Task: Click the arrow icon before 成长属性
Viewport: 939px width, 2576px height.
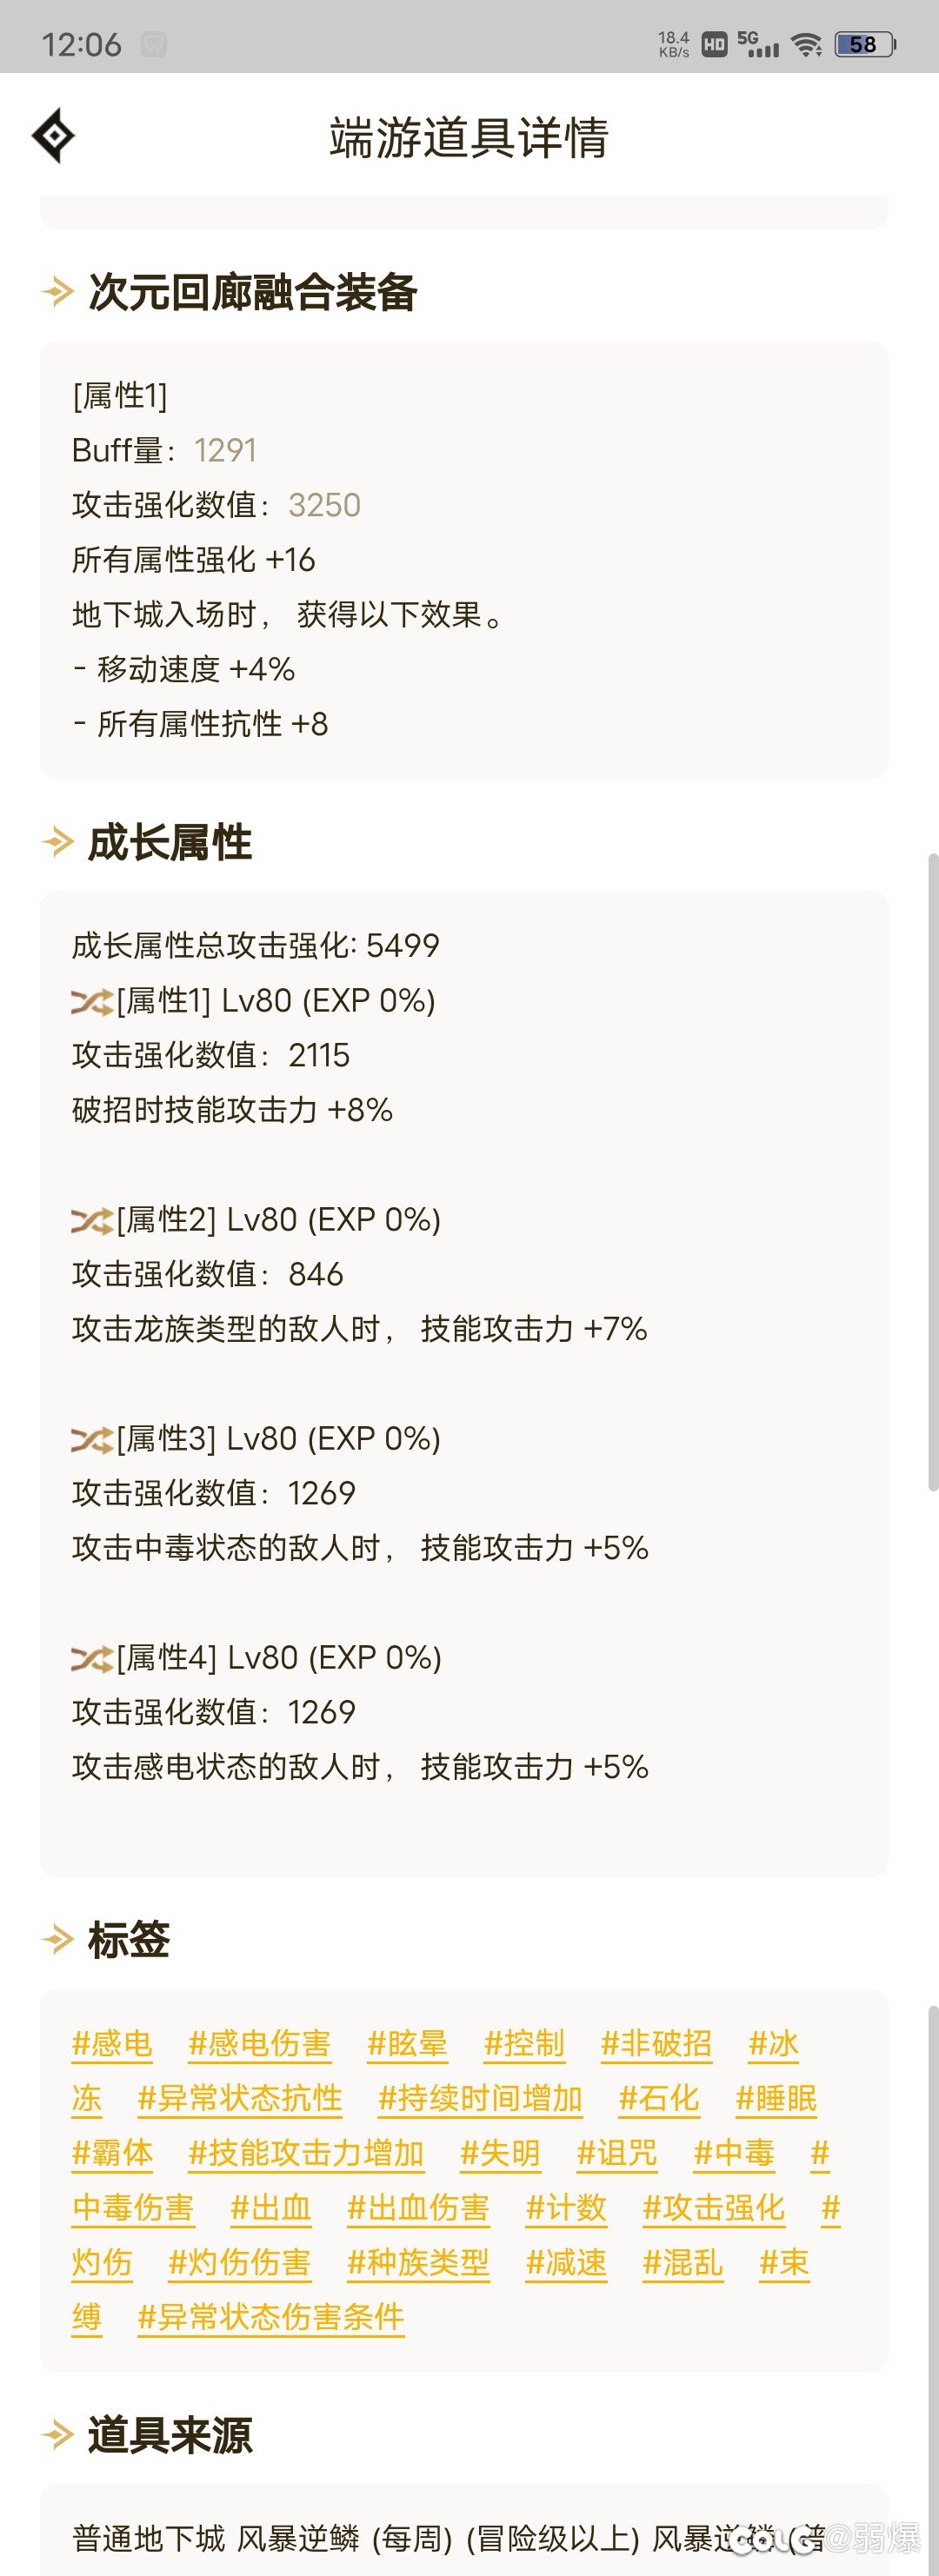Action: tap(57, 841)
